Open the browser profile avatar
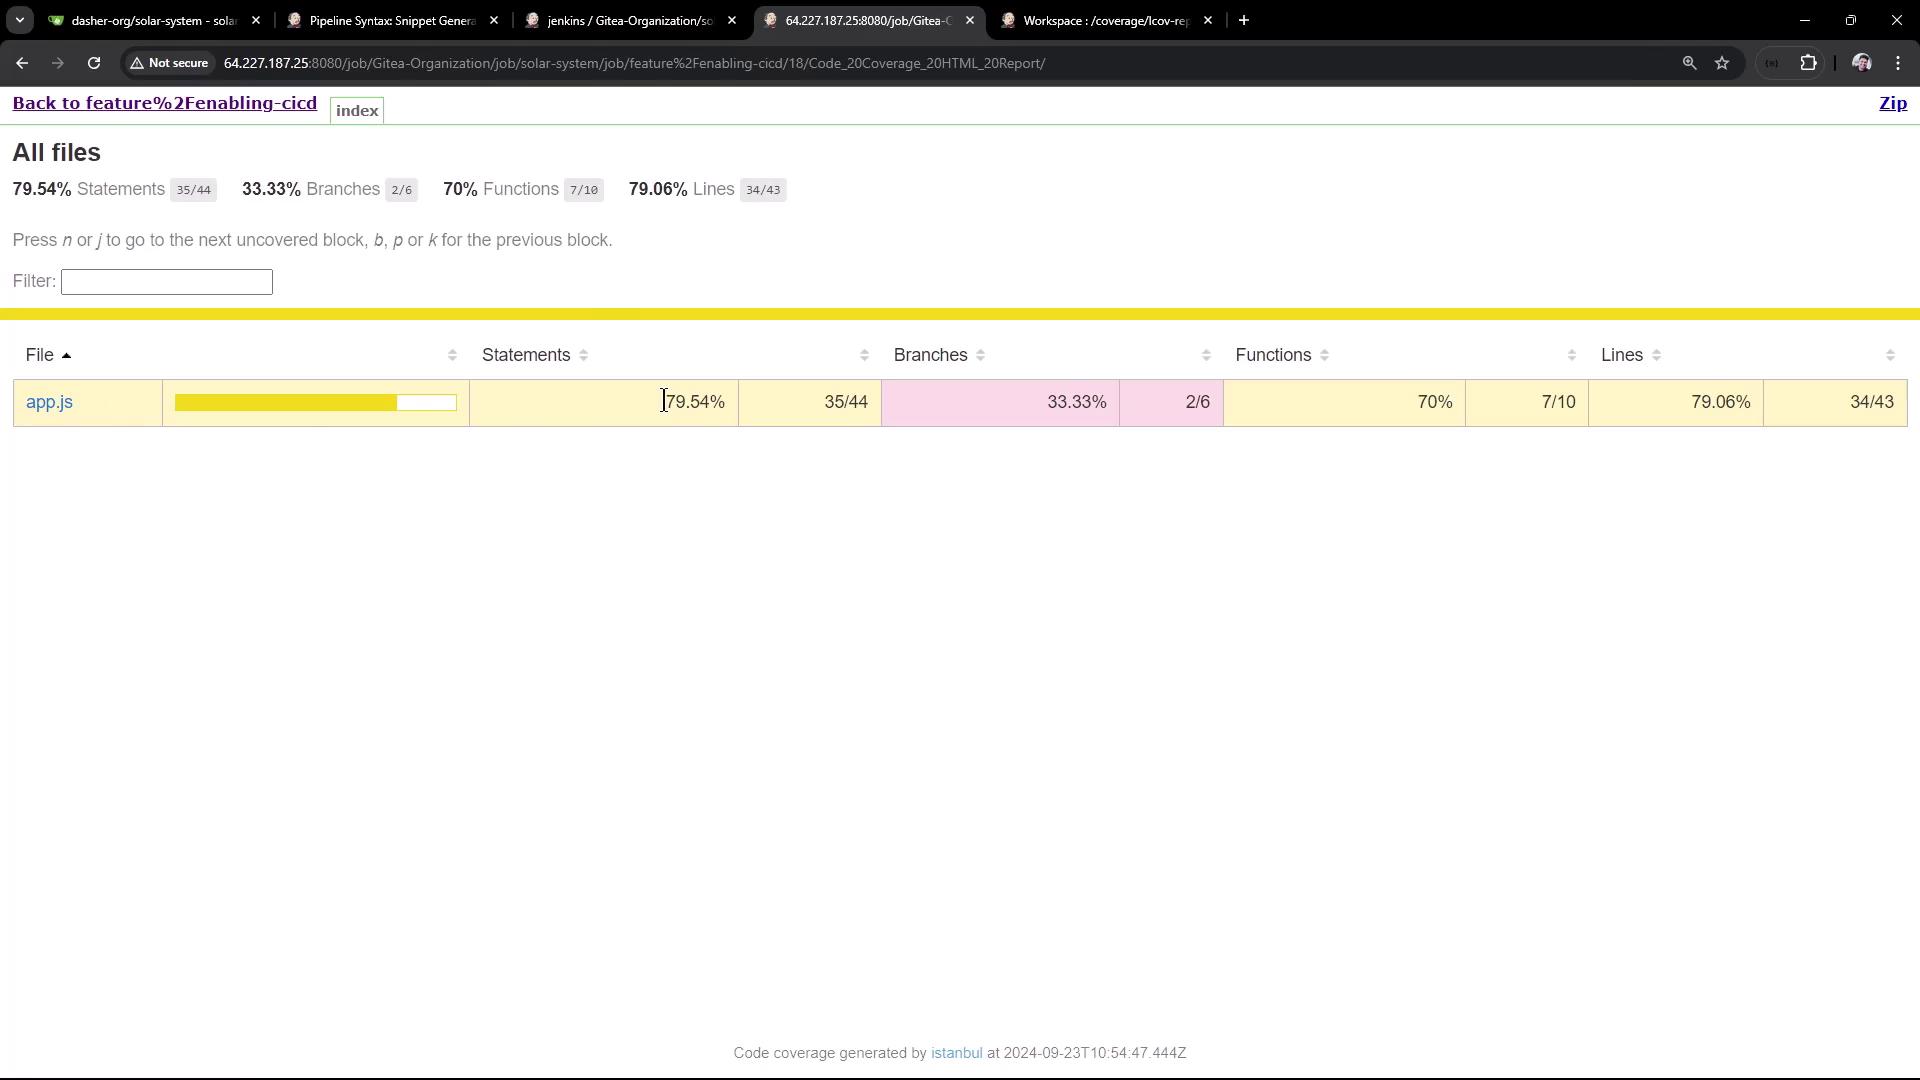 tap(1861, 63)
